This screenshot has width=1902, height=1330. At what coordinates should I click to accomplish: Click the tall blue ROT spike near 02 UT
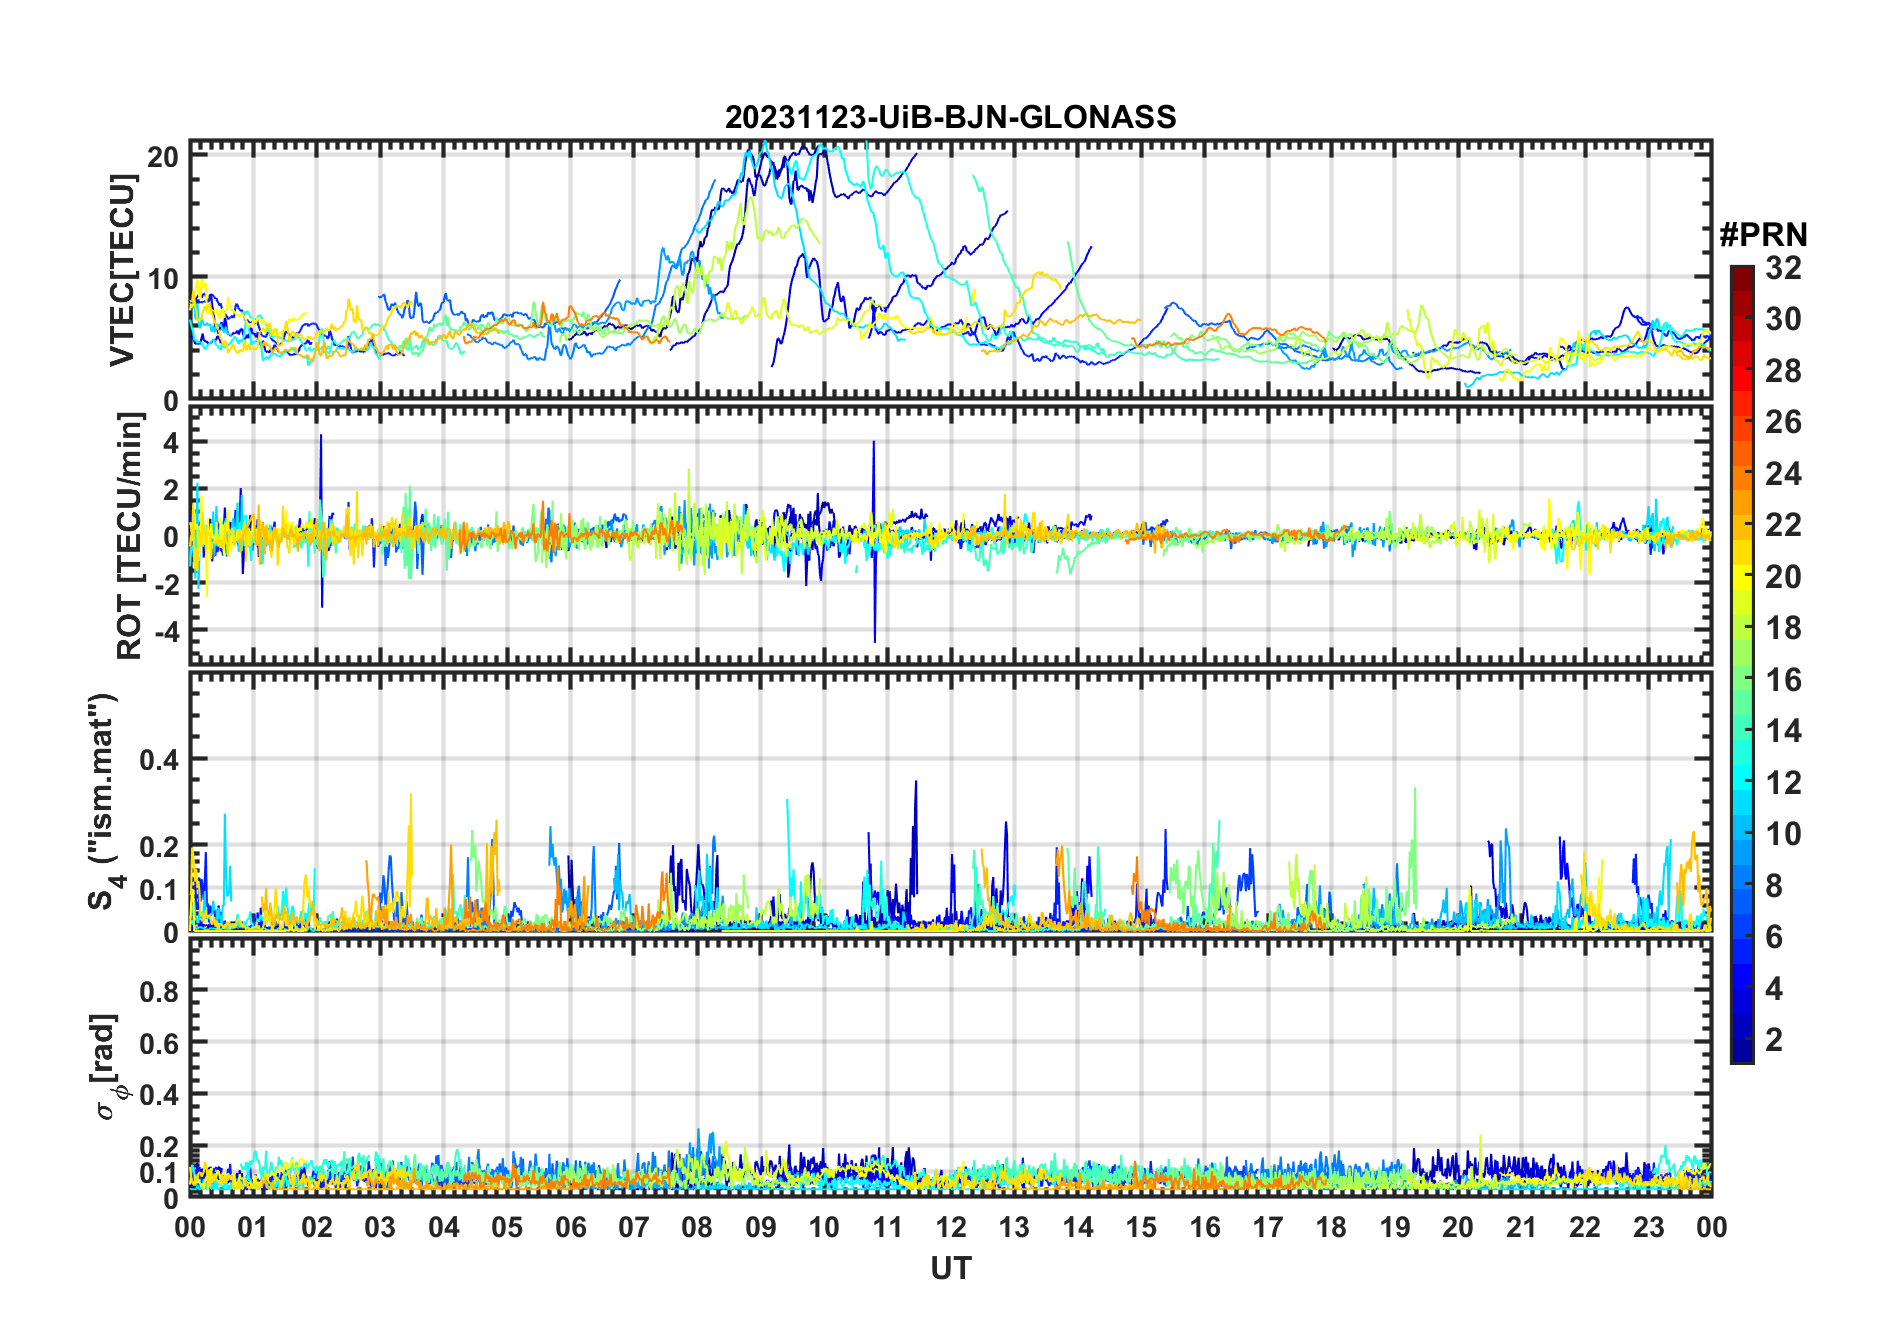[321, 520]
